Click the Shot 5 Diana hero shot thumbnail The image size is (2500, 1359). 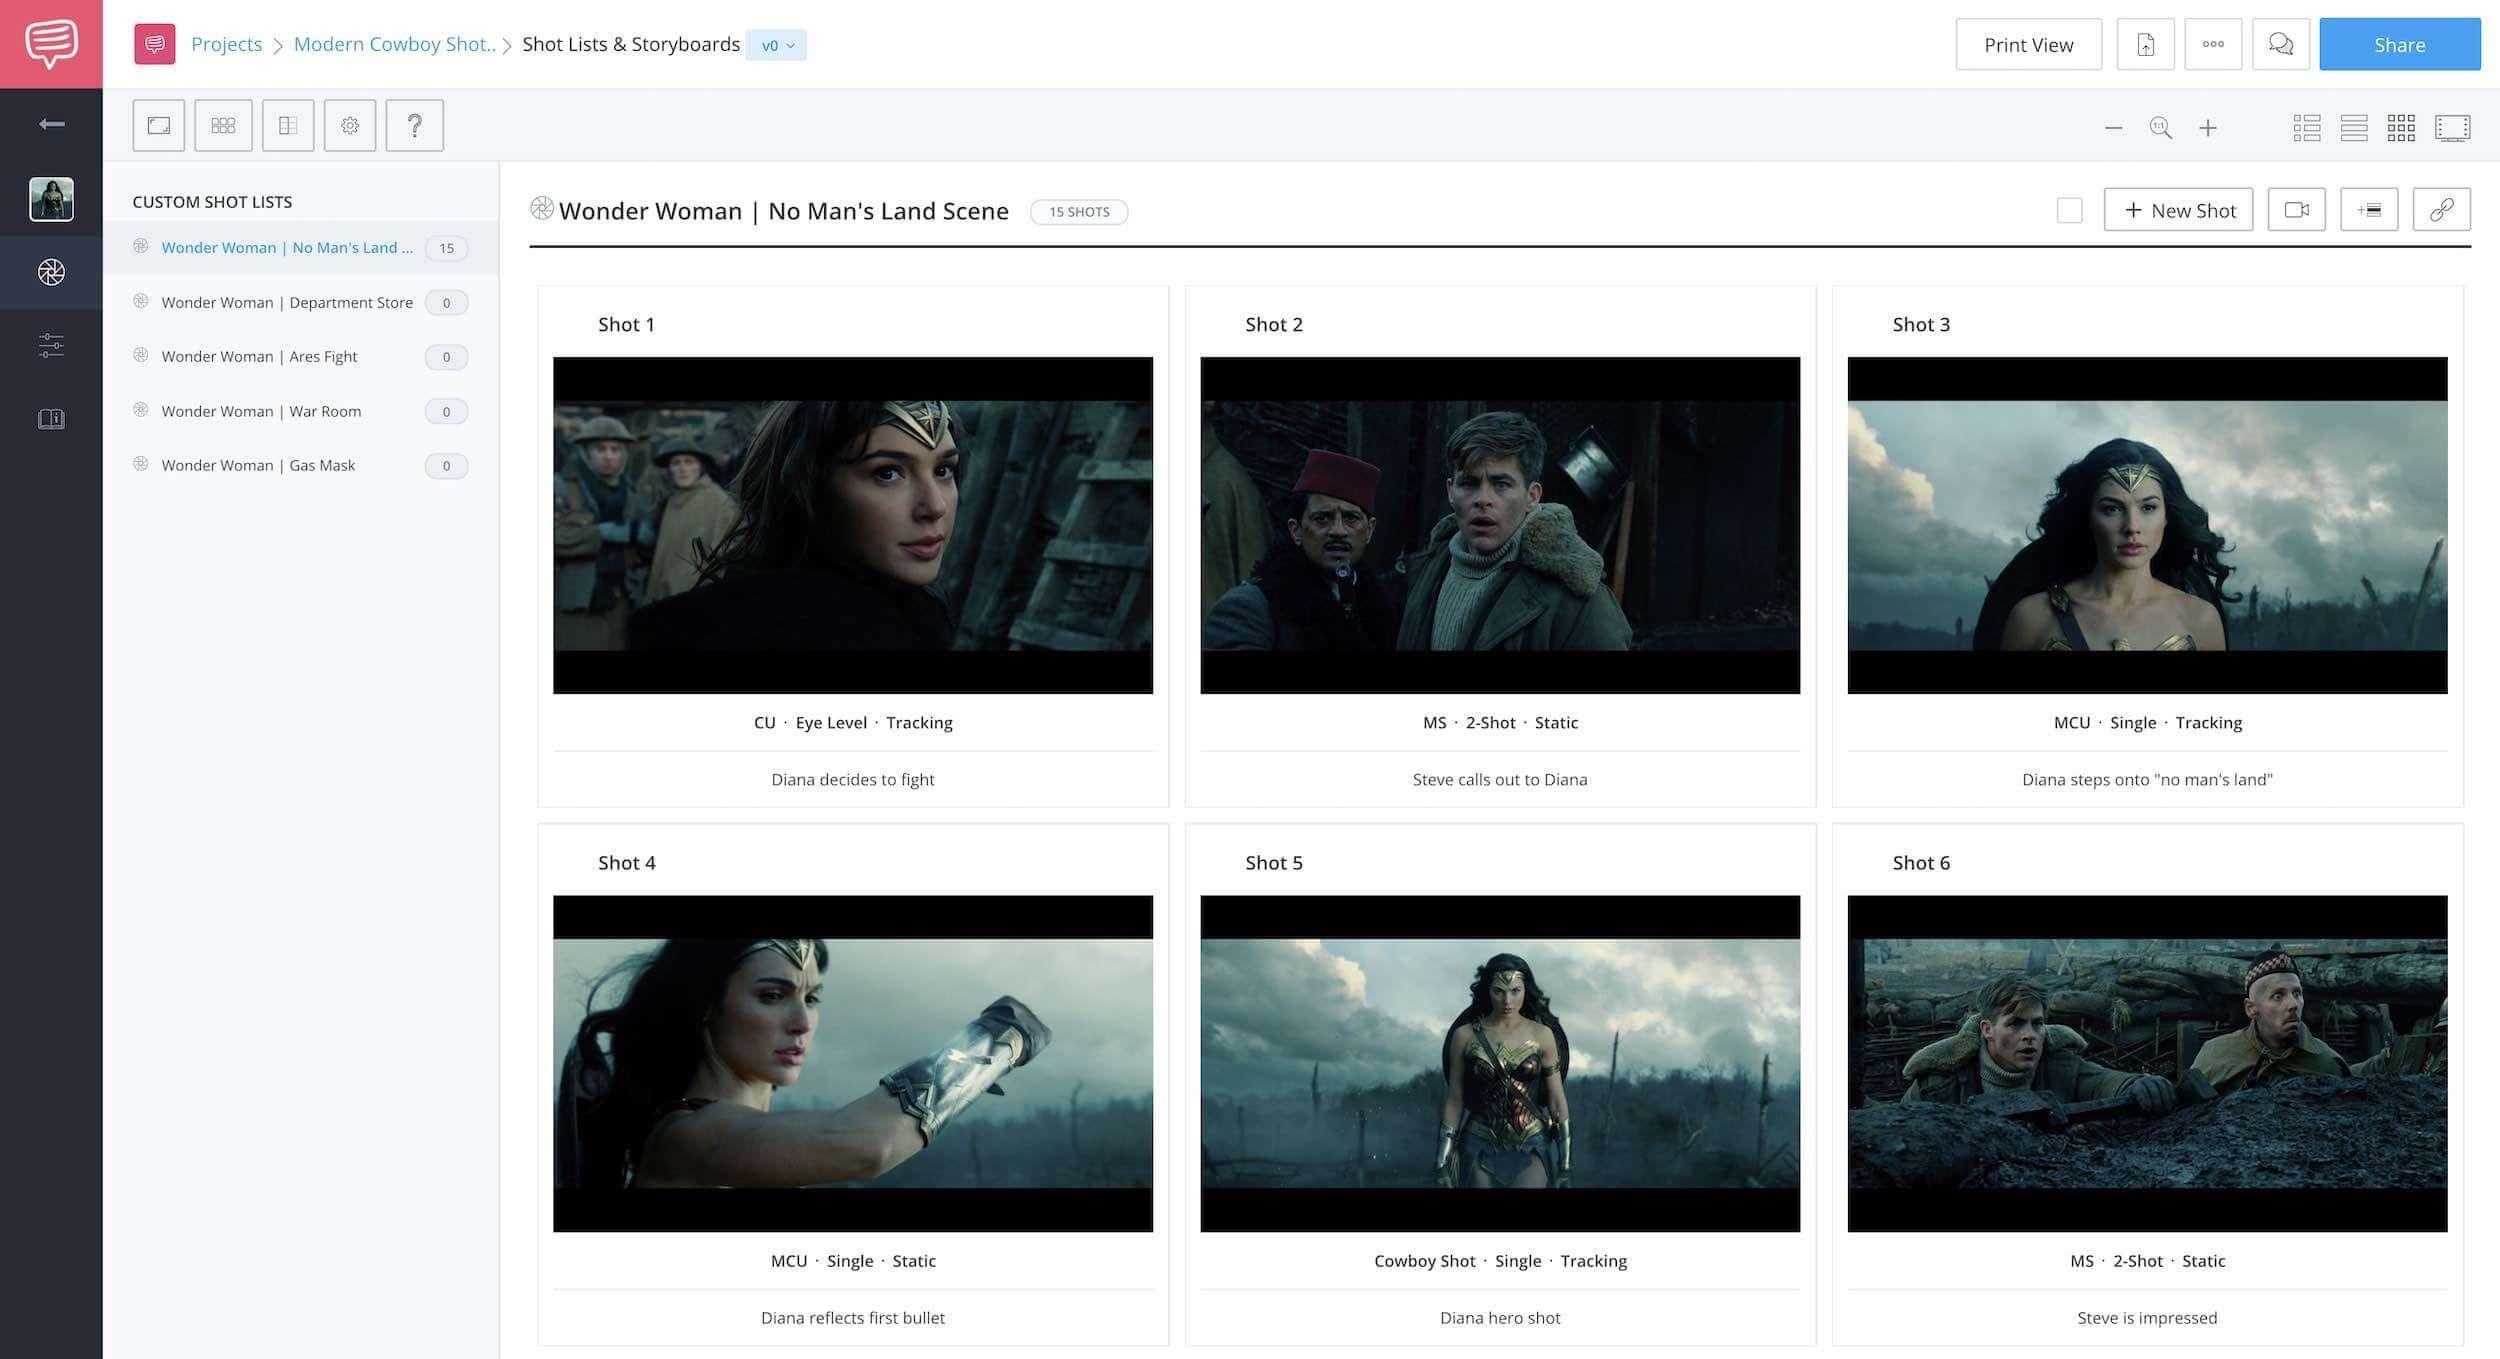pyautogui.click(x=1499, y=1063)
